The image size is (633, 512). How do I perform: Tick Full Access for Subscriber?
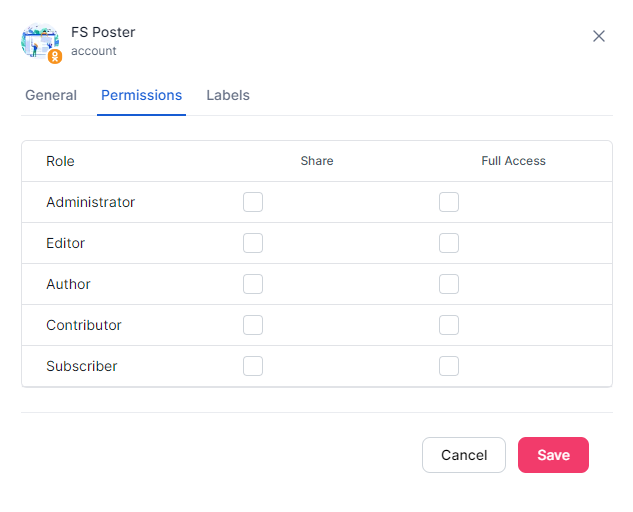(449, 366)
